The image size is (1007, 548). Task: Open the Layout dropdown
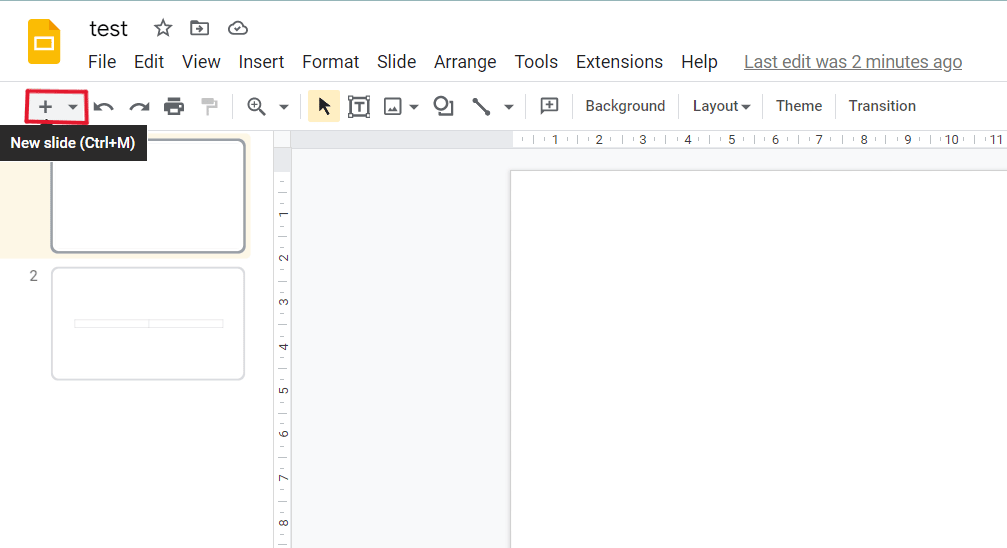[x=721, y=106]
